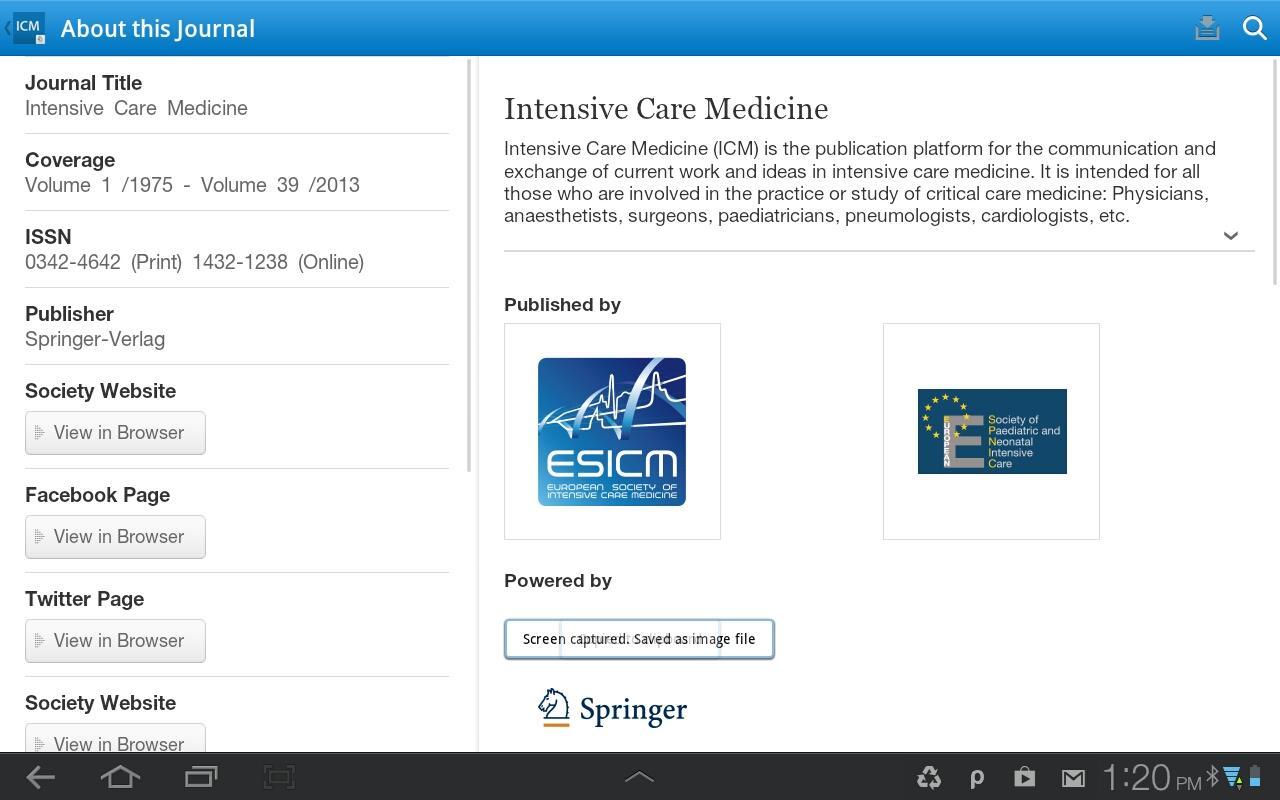
Task: Tap the journal description paragraph
Action: pos(860,182)
